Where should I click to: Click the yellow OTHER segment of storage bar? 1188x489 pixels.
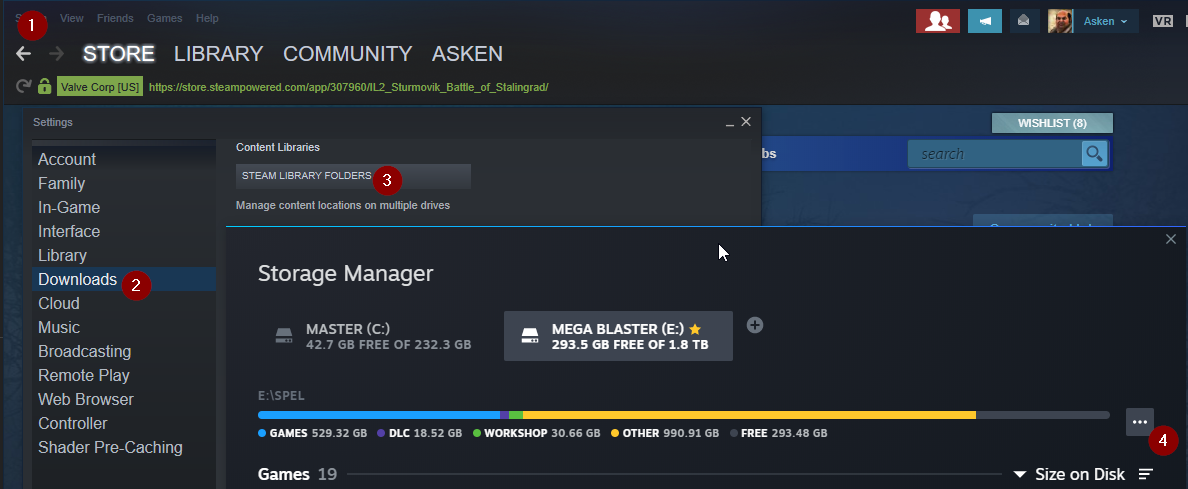pyautogui.click(x=749, y=415)
